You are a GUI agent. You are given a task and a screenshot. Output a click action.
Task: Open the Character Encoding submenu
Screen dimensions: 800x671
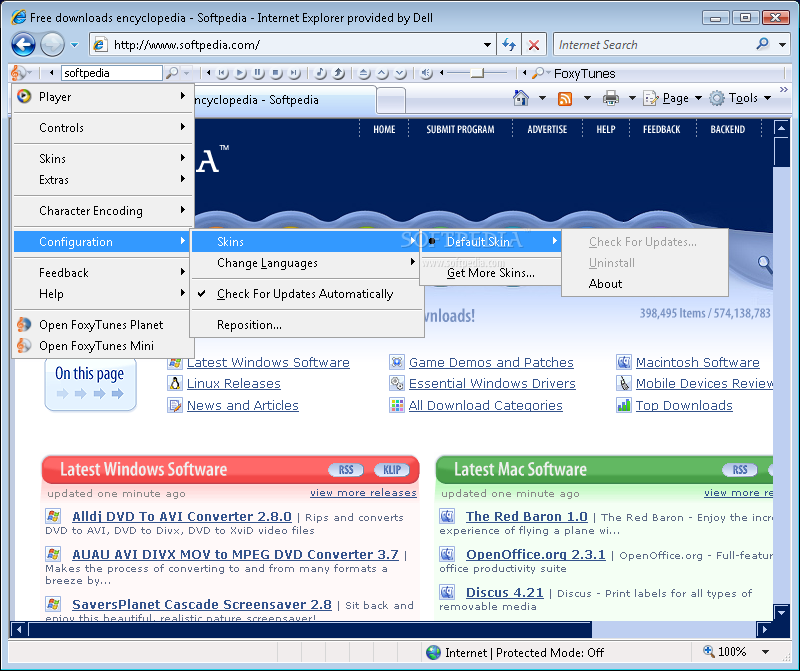click(x=103, y=211)
